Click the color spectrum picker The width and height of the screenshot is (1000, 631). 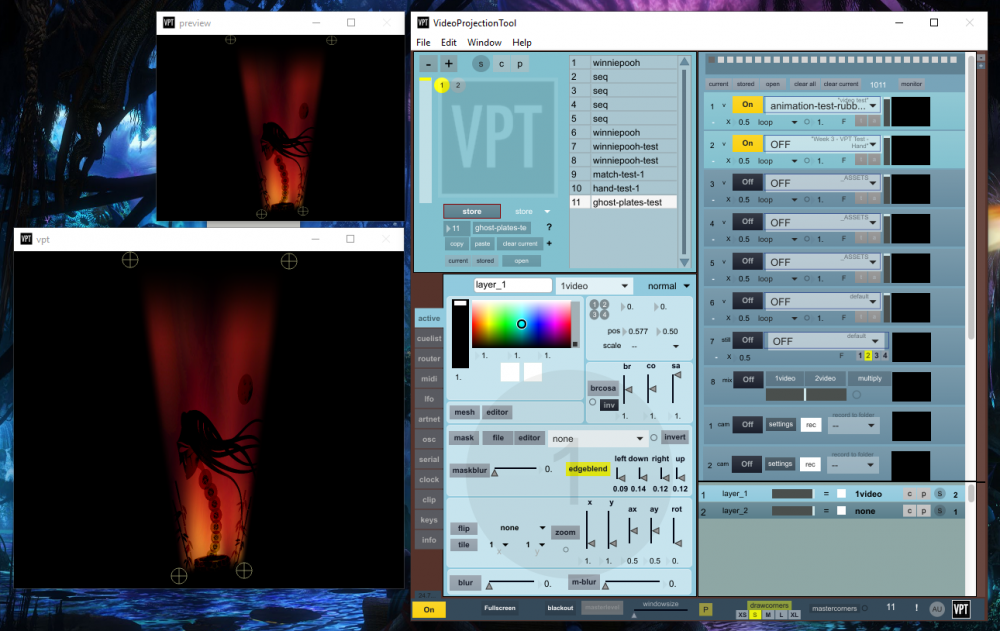click(521, 324)
